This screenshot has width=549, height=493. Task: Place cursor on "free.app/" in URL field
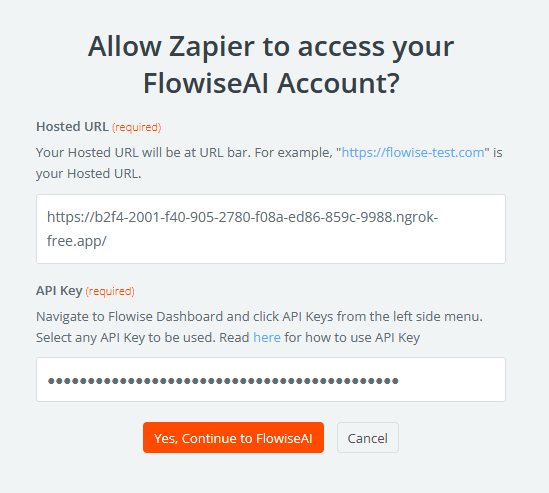pos(77,241)
